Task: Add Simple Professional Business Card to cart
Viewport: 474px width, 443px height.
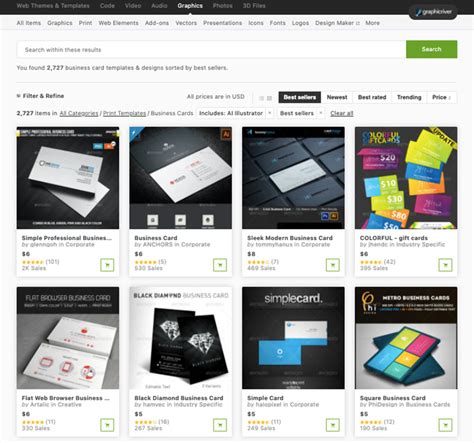Action: point(107,265)
